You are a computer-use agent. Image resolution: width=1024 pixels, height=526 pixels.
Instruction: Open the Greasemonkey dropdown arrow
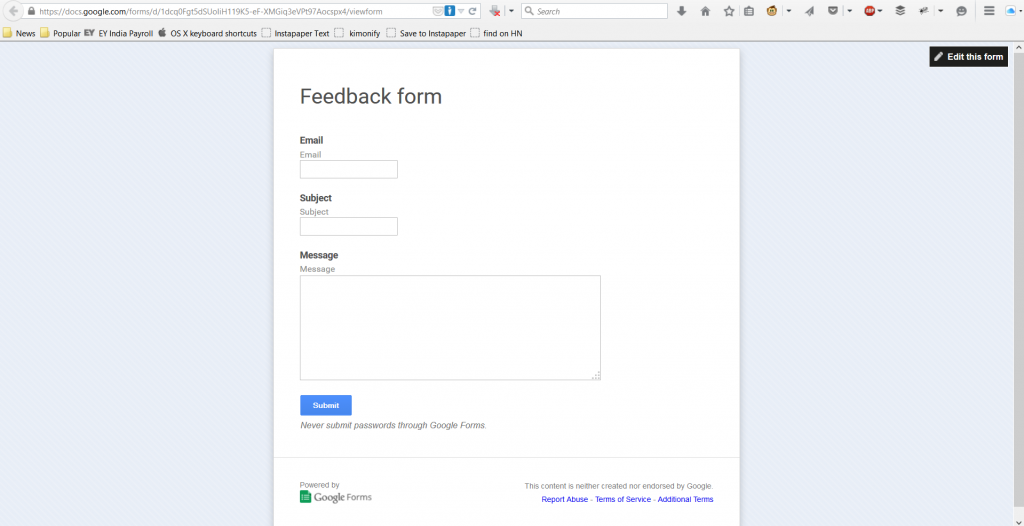(x=789, y=11)
